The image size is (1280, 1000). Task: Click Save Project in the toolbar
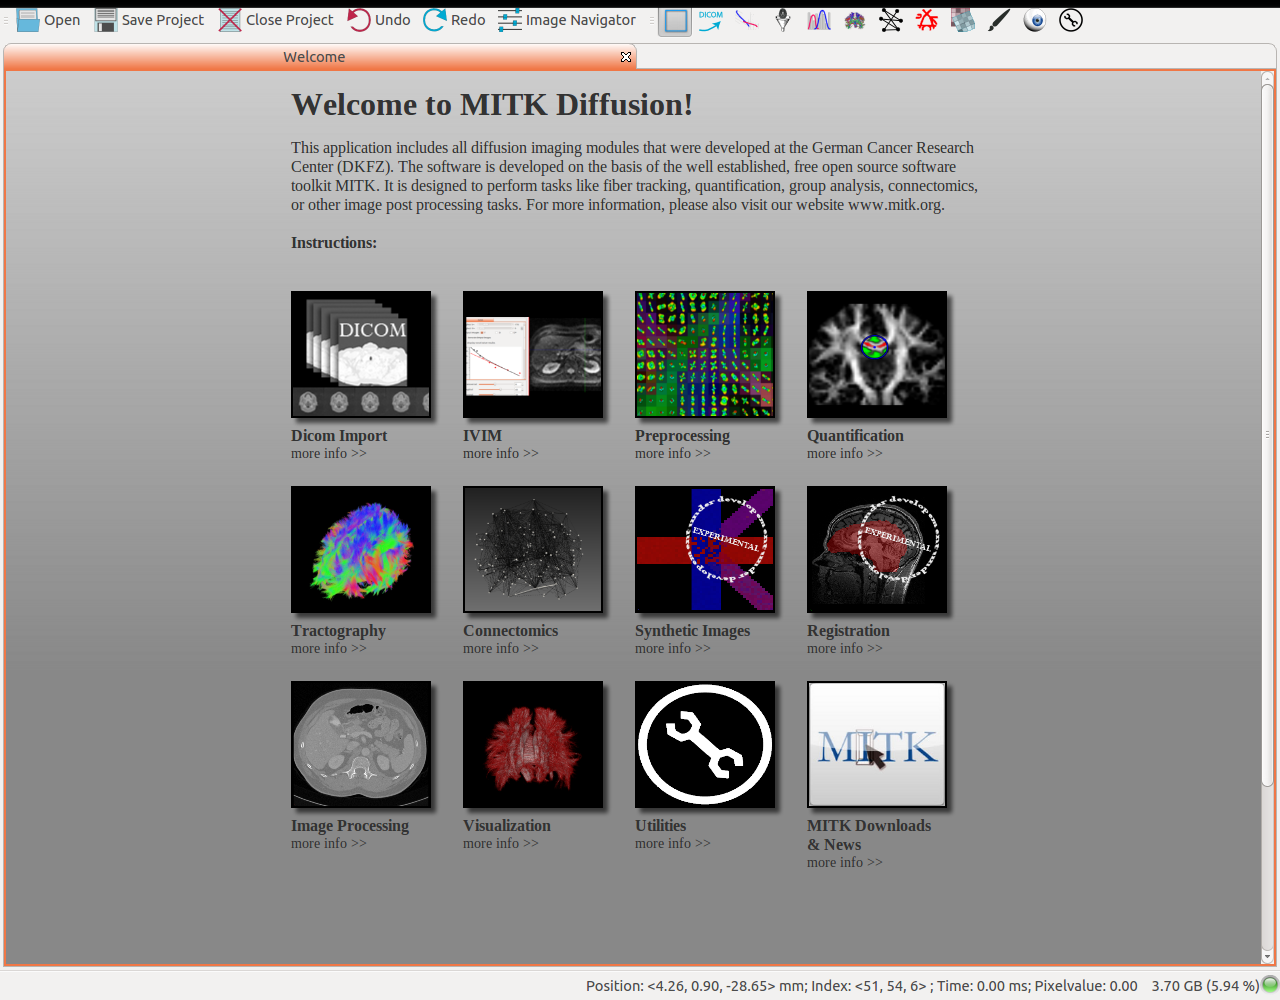point(149,20)
